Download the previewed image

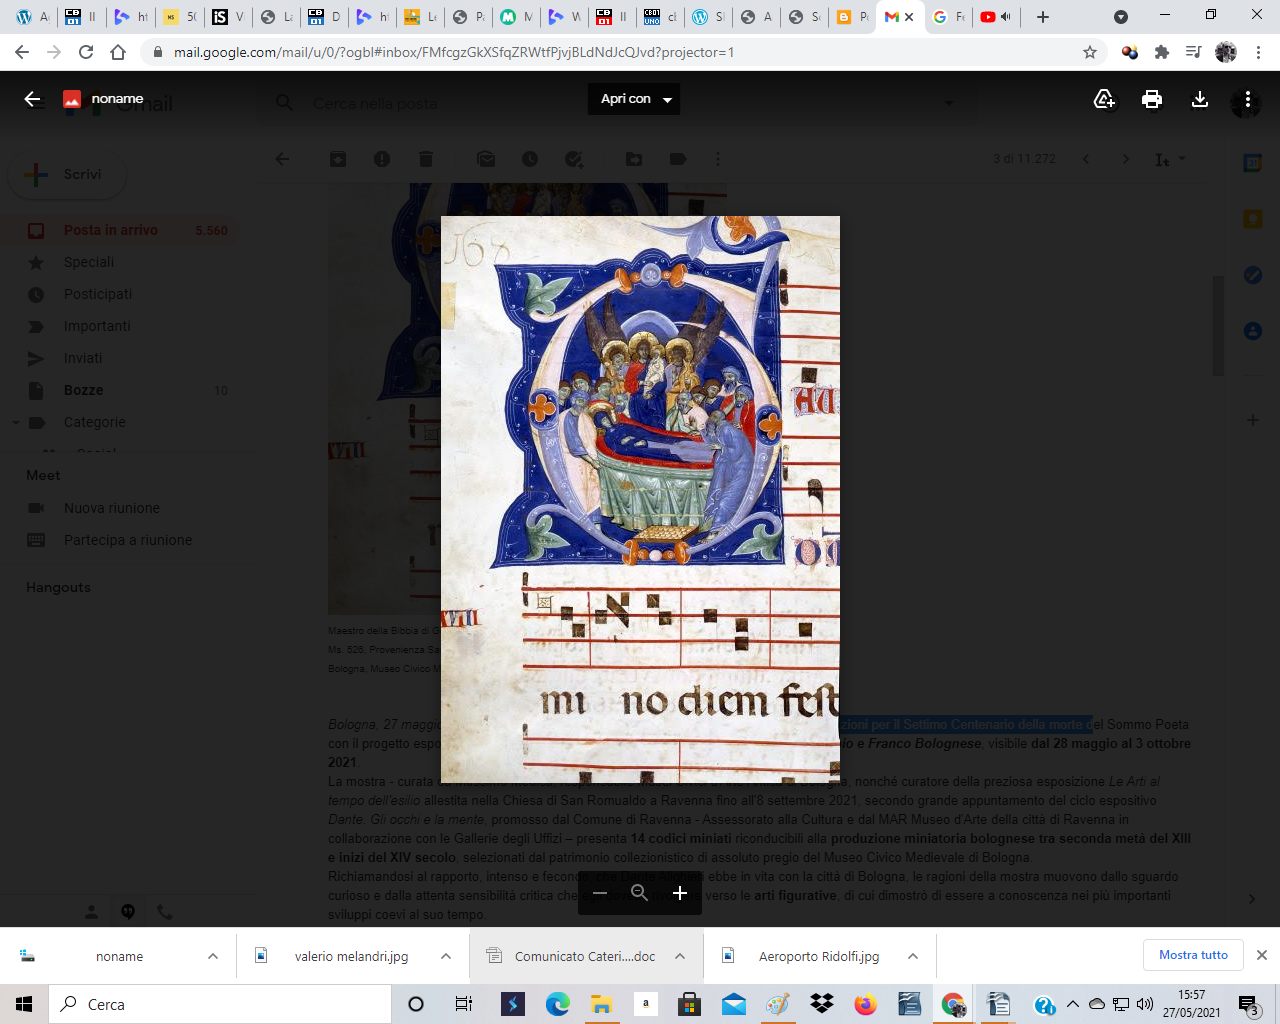coord(1200,99)
